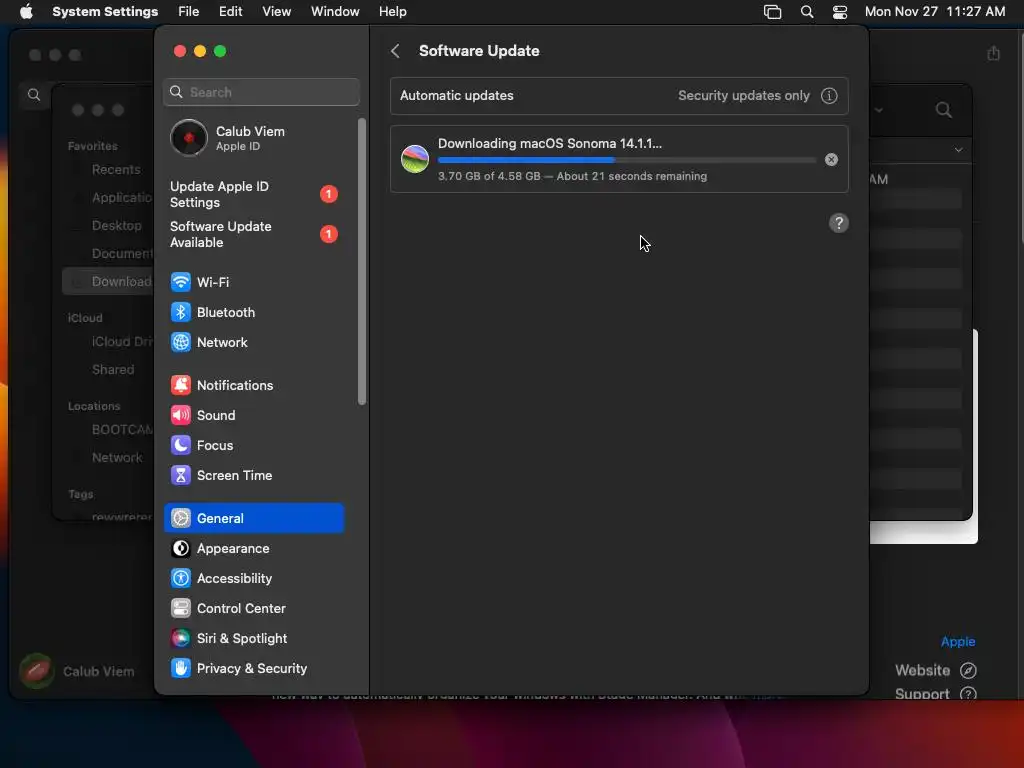Select Control Center icon
This screenshot has width=1024, height=768.
coord(181,609)
